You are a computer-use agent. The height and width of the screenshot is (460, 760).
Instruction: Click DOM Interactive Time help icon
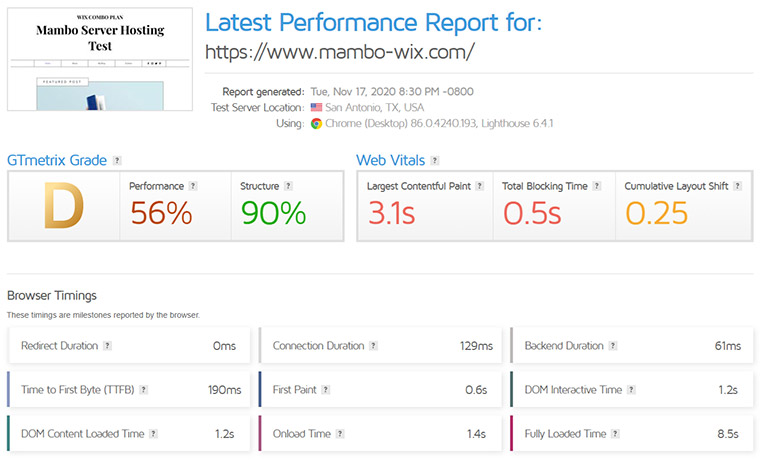(631, 390)
